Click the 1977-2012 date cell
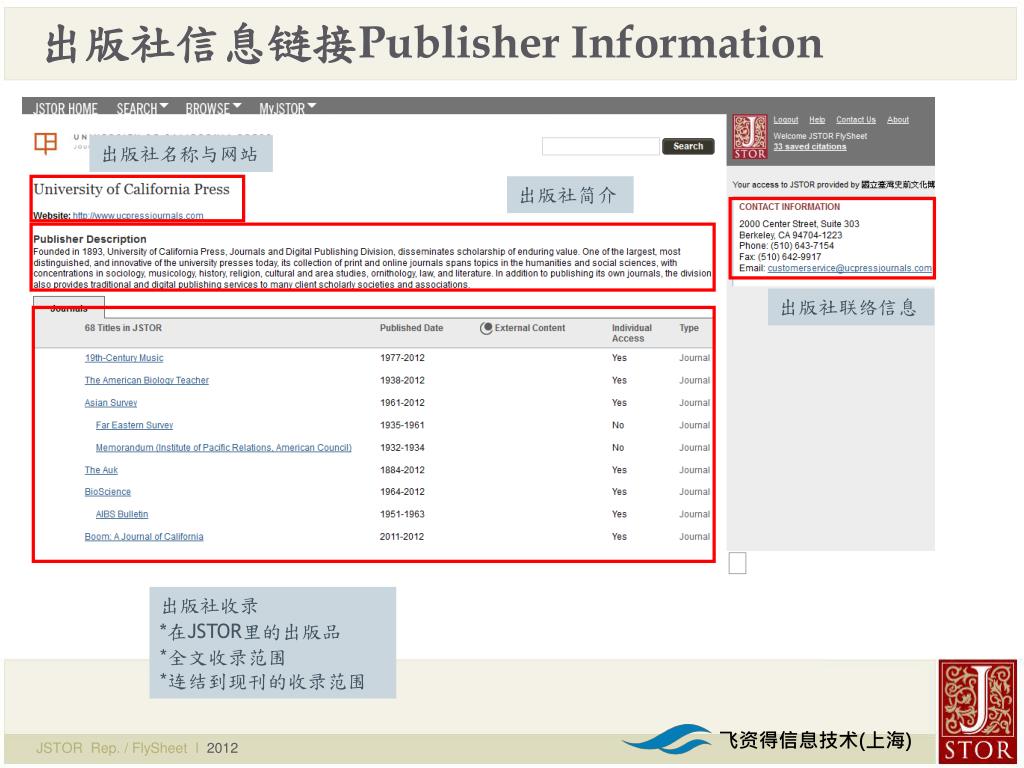This screenshot has width=1024, height=768. click(x=402, y=358)
